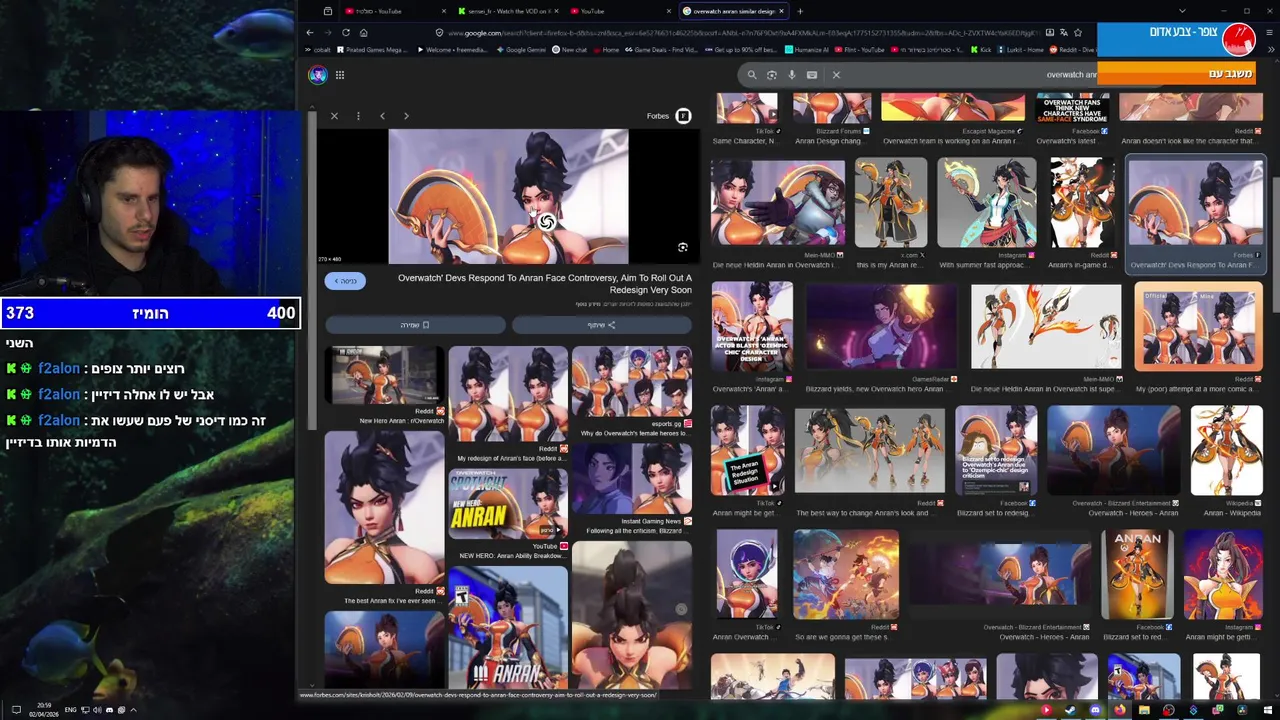
Task: Click the blue visit button
Action: tap(345, 281)
